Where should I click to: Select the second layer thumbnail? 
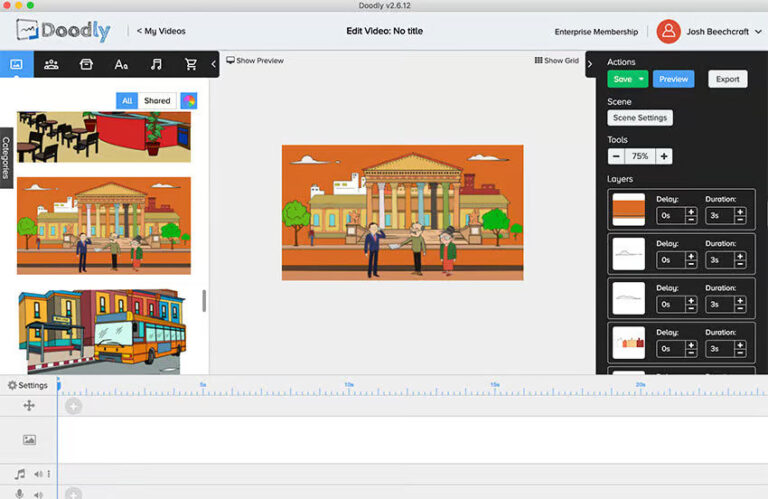point(628,254)
